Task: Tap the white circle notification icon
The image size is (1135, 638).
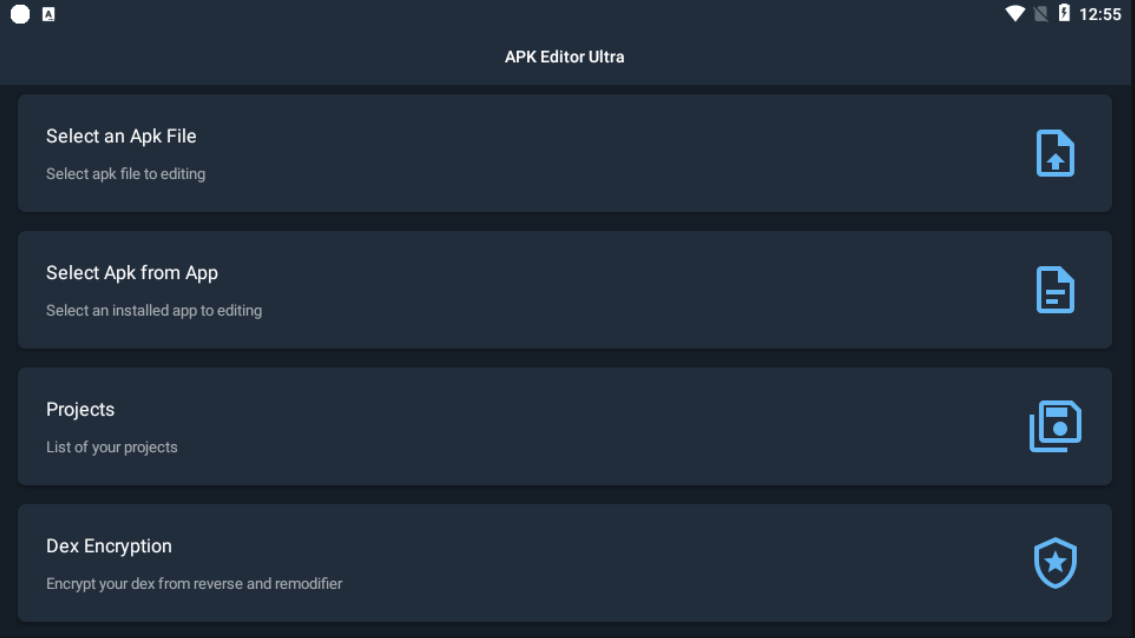Action: point(20,14)
